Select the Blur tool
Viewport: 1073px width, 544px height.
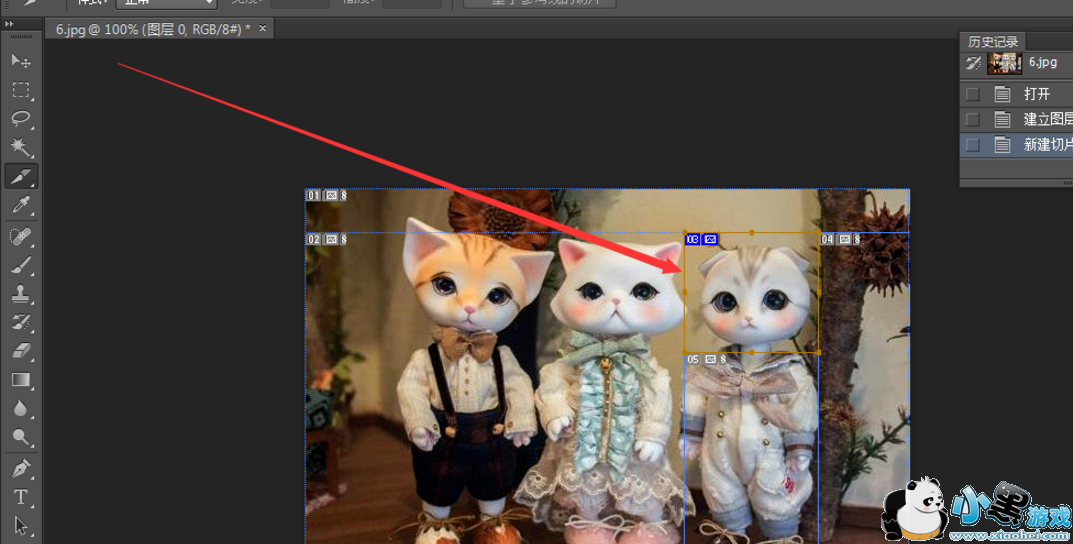click(x=21, y=409)
